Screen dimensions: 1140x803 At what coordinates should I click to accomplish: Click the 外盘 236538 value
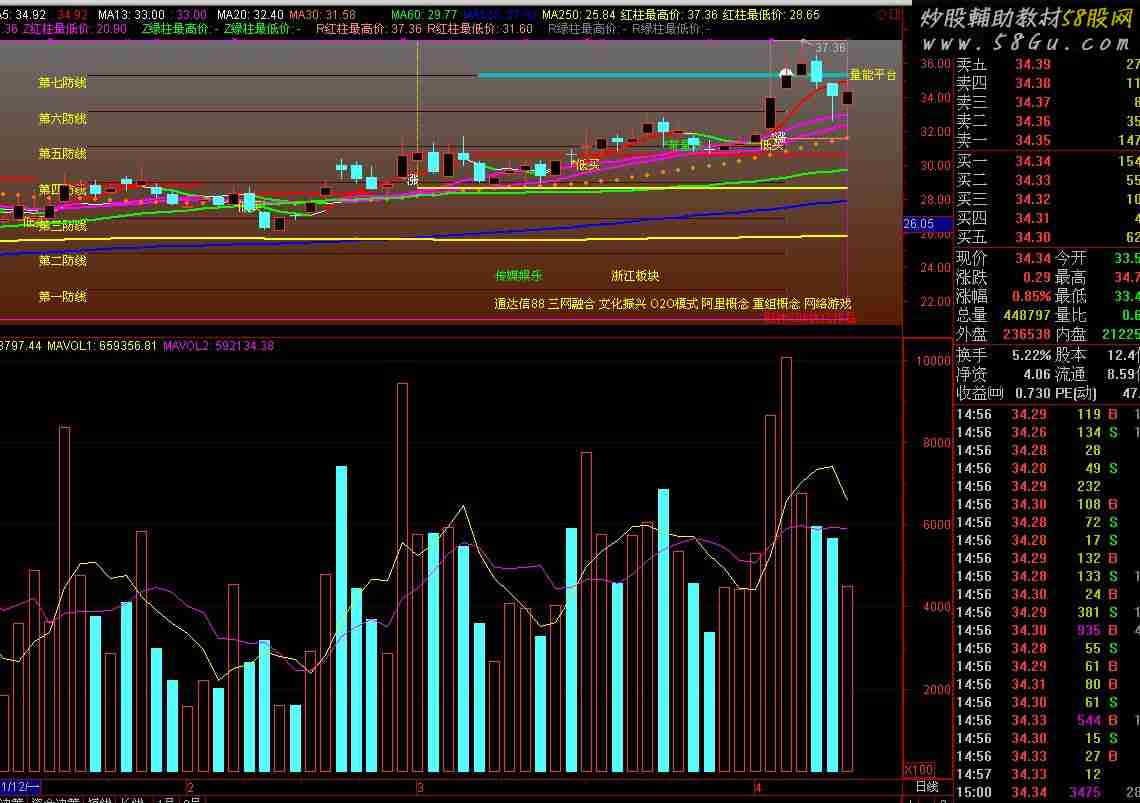click(x=1027, y=334)
